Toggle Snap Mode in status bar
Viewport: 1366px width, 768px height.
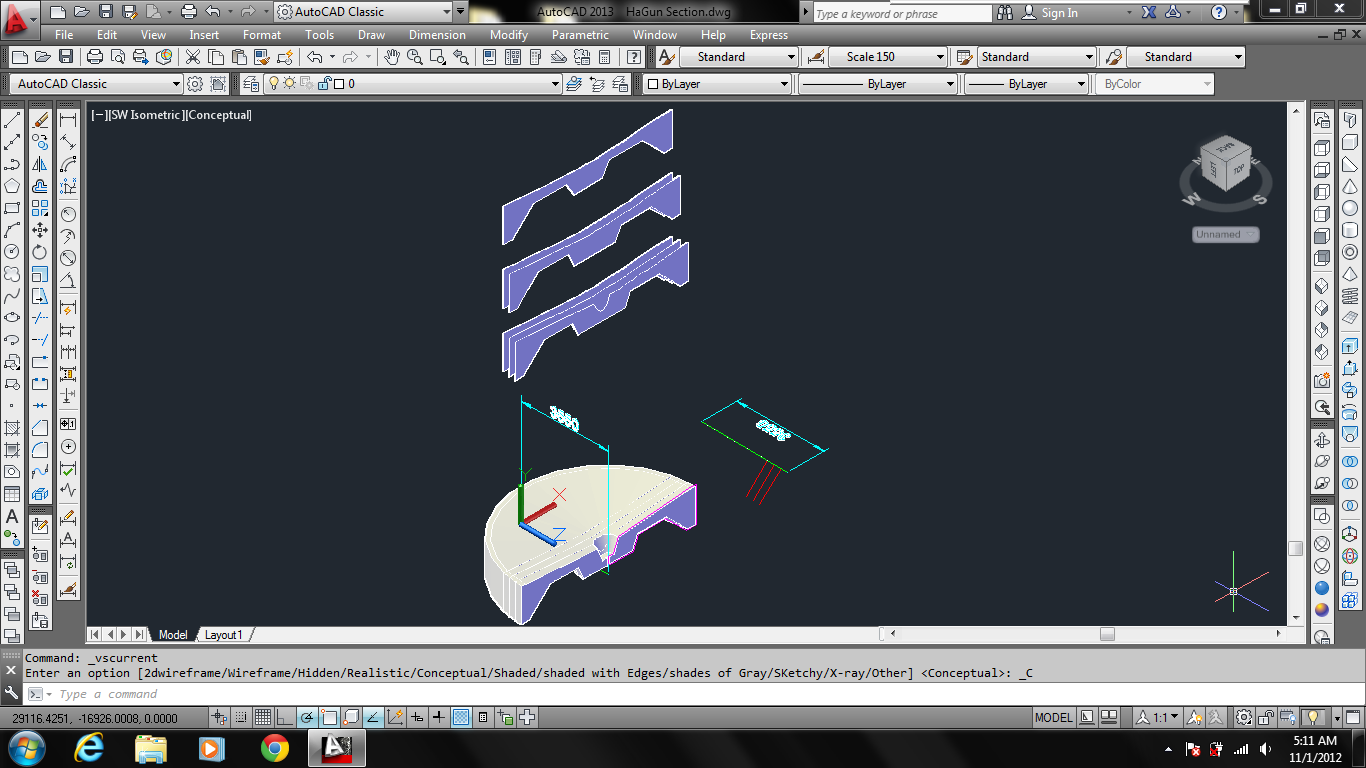pos(240,717)
